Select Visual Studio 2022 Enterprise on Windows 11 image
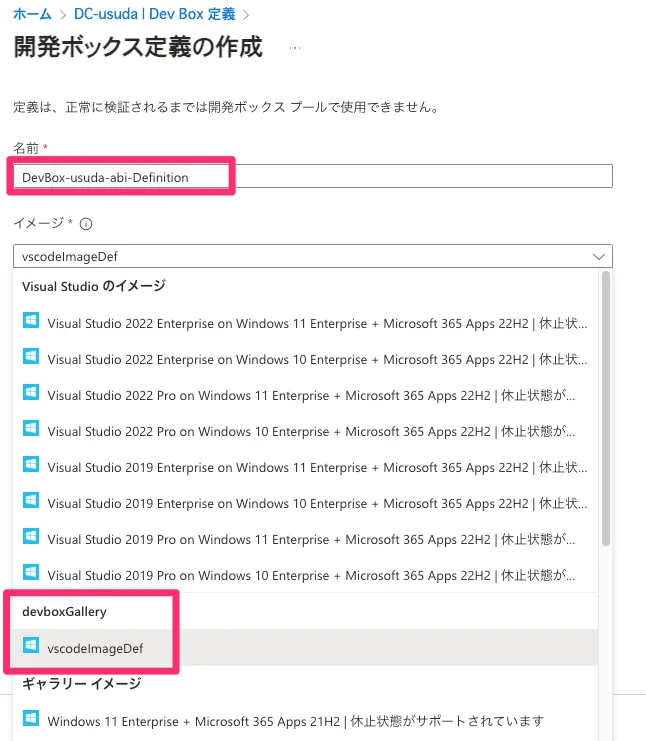 click(x=305, y=323)
